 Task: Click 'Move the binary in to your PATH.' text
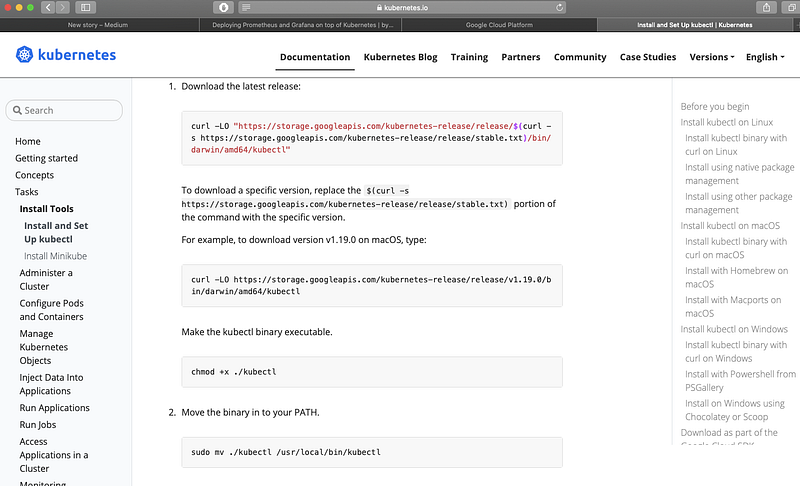click(250, 412)
